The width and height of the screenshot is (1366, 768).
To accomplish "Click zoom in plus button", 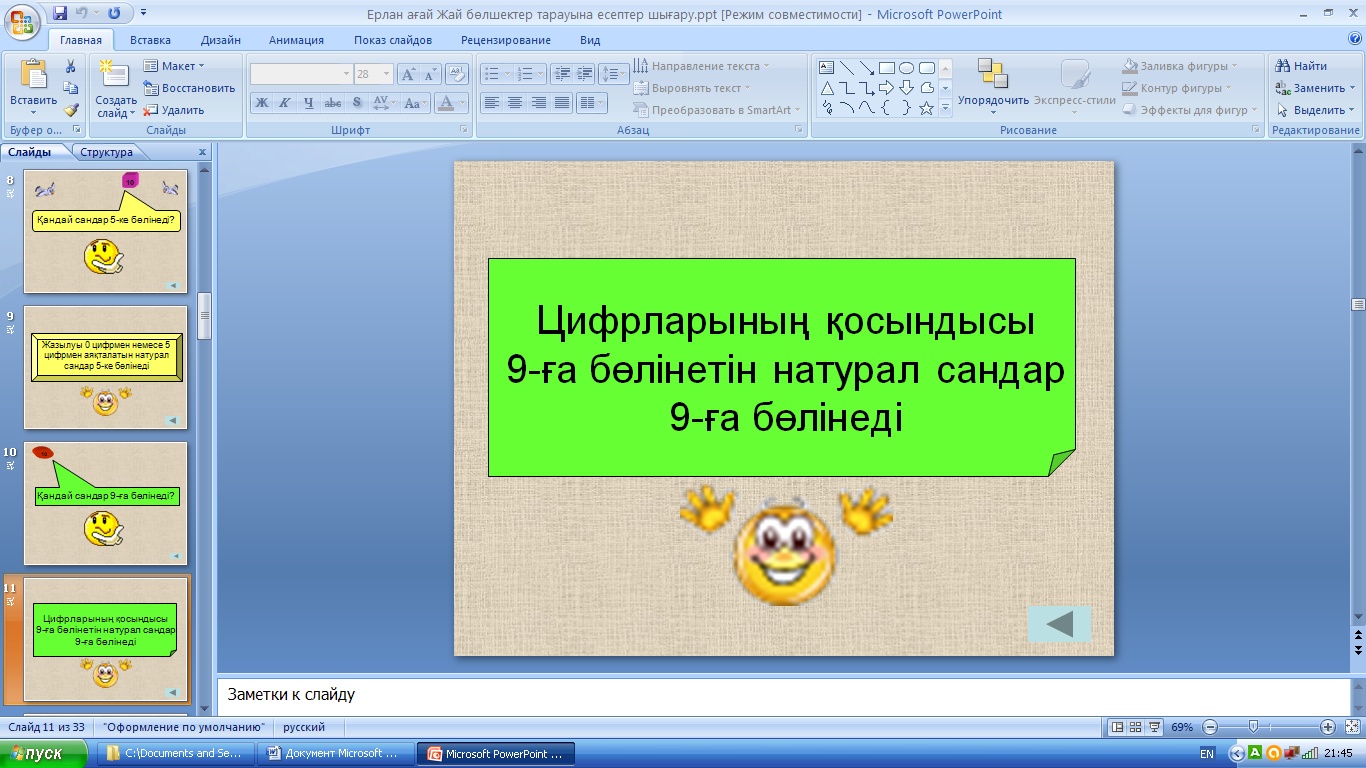I will (x=1328, y=727).
